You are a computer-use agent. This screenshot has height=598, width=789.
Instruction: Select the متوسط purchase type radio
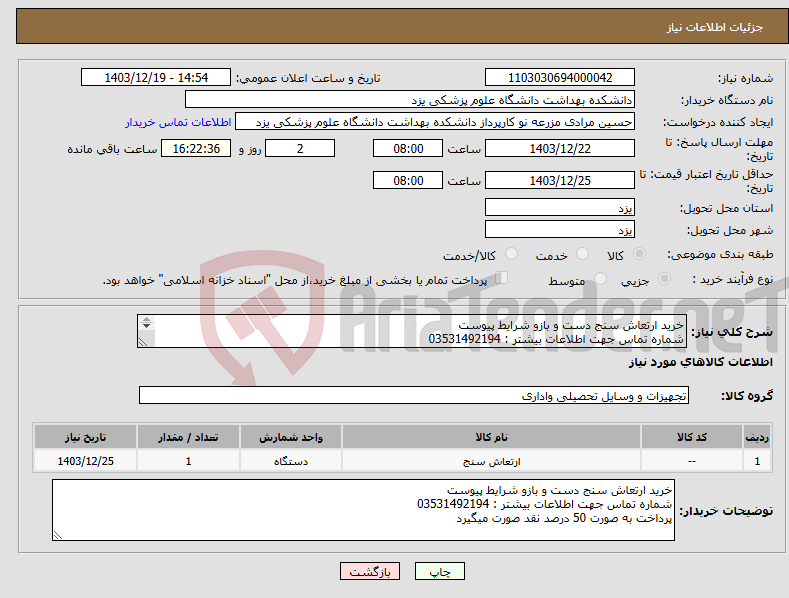(600, 278)
